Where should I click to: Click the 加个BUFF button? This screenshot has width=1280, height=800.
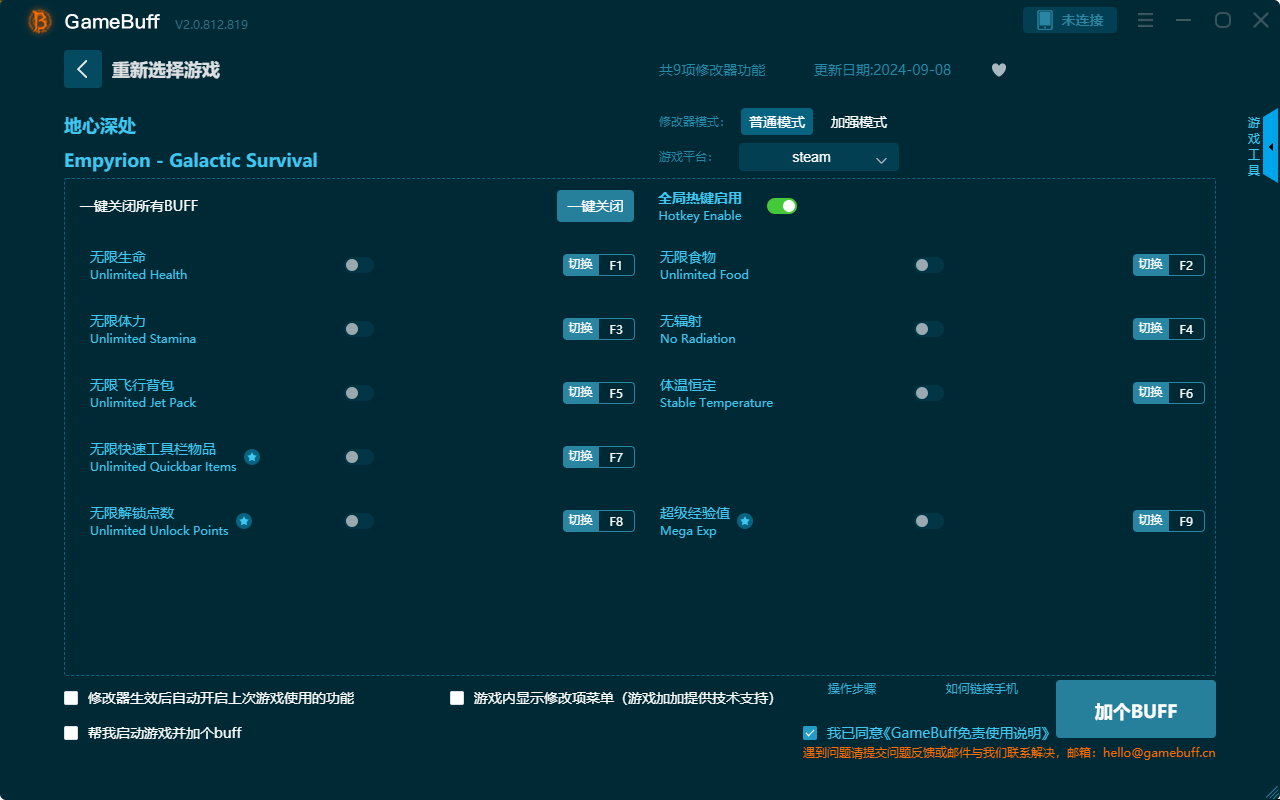point(1135,709)
